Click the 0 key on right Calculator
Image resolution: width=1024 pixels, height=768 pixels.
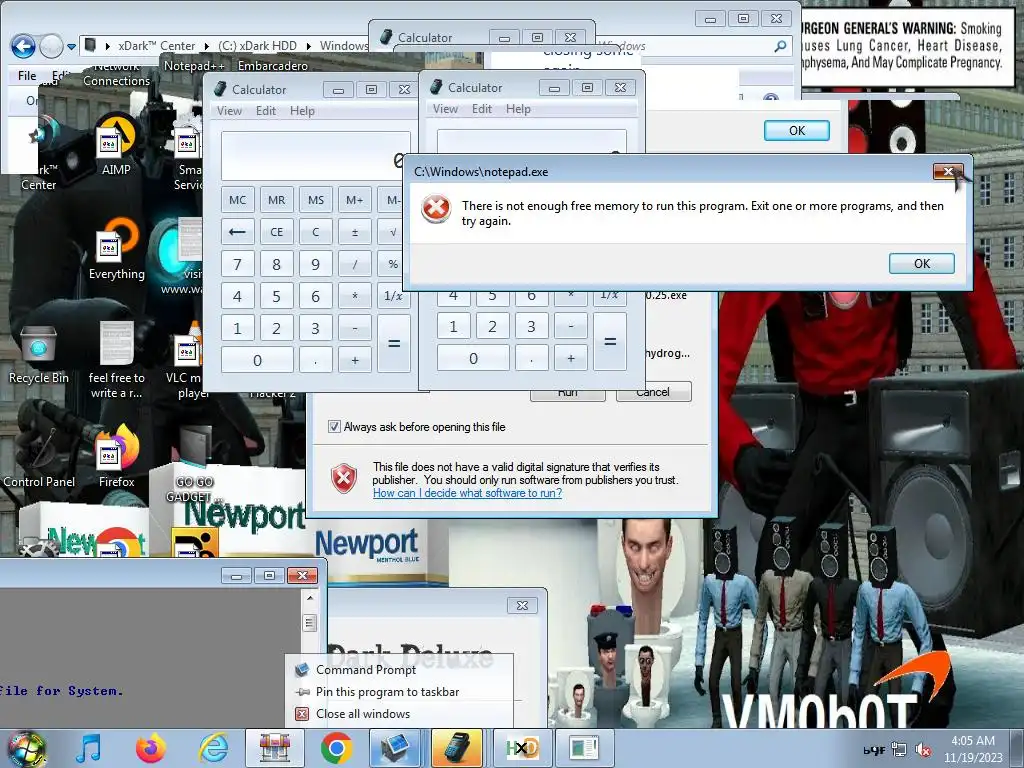pyautogui.click(x=473, y=358)
